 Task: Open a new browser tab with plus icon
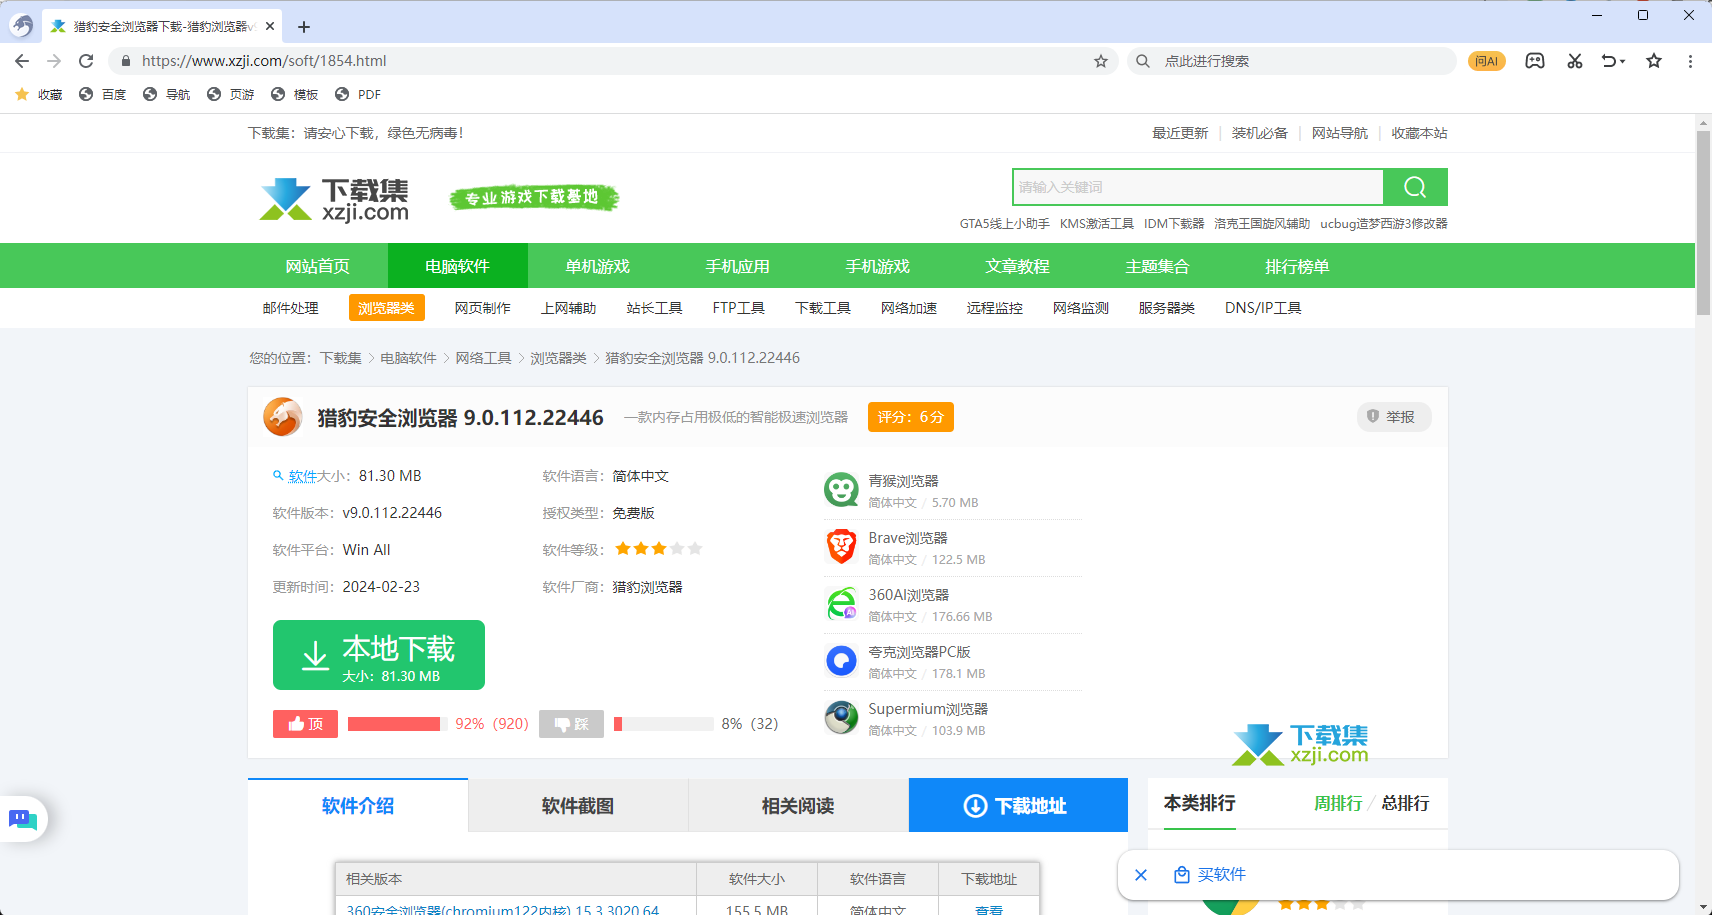(304, 27)
